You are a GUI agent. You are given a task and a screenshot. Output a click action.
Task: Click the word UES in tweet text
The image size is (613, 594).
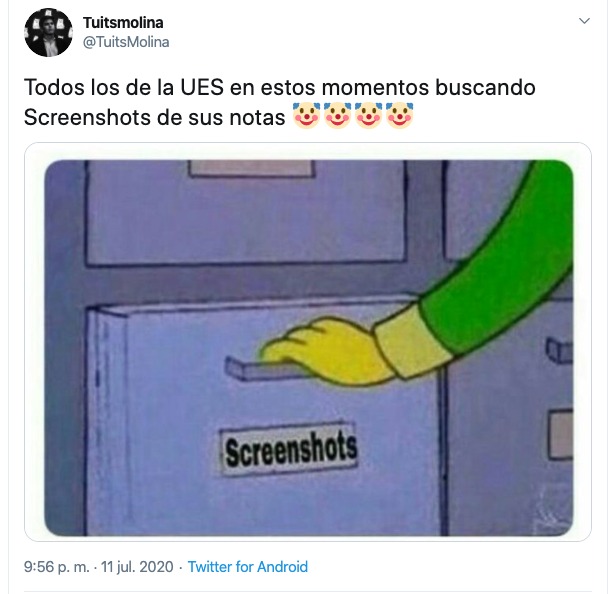click(202, 87)
